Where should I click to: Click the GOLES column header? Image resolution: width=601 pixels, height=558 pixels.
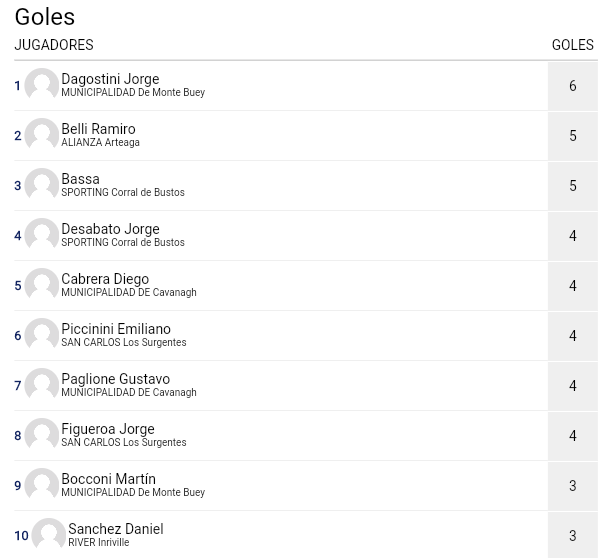pyautogui.click(x=573, y=45)
